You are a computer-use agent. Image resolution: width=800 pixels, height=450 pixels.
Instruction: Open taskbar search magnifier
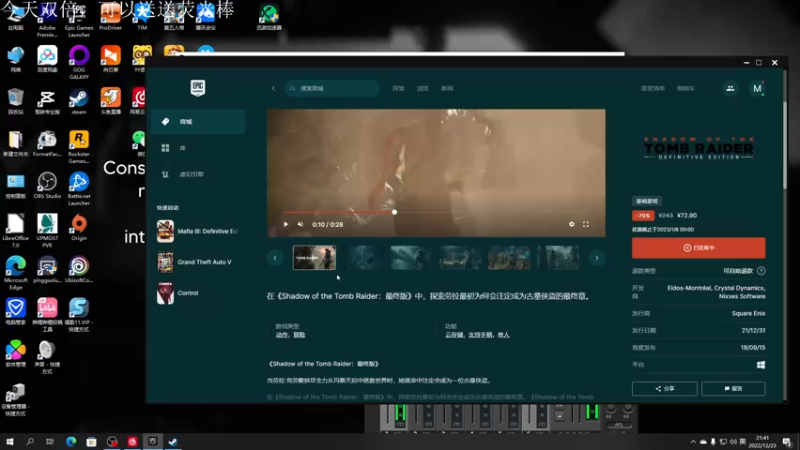pos(30,442)
